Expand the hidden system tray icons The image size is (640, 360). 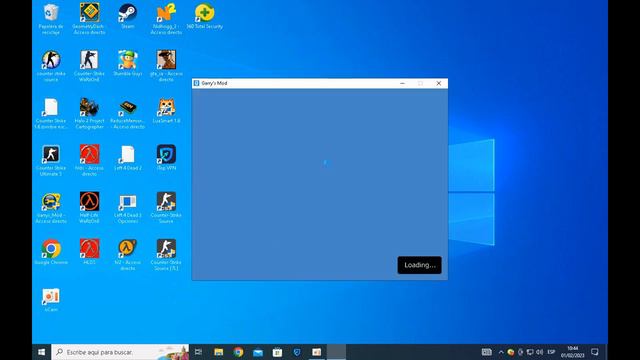(x=501, y=352)
